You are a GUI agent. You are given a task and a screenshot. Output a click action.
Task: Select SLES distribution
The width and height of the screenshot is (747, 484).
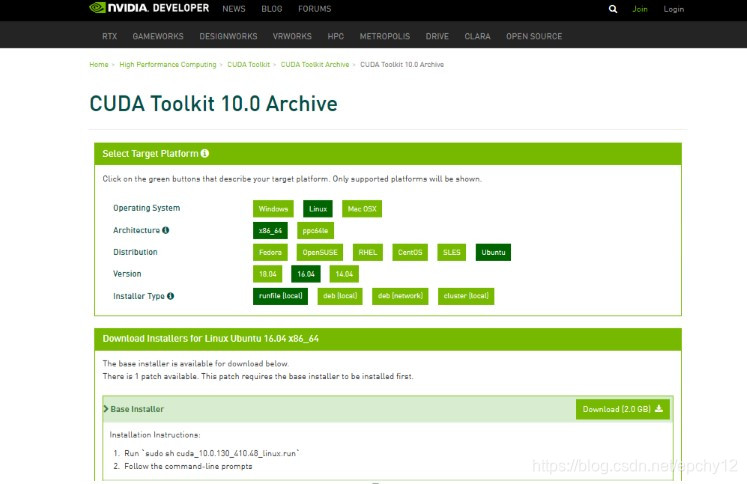click(452, 252)
